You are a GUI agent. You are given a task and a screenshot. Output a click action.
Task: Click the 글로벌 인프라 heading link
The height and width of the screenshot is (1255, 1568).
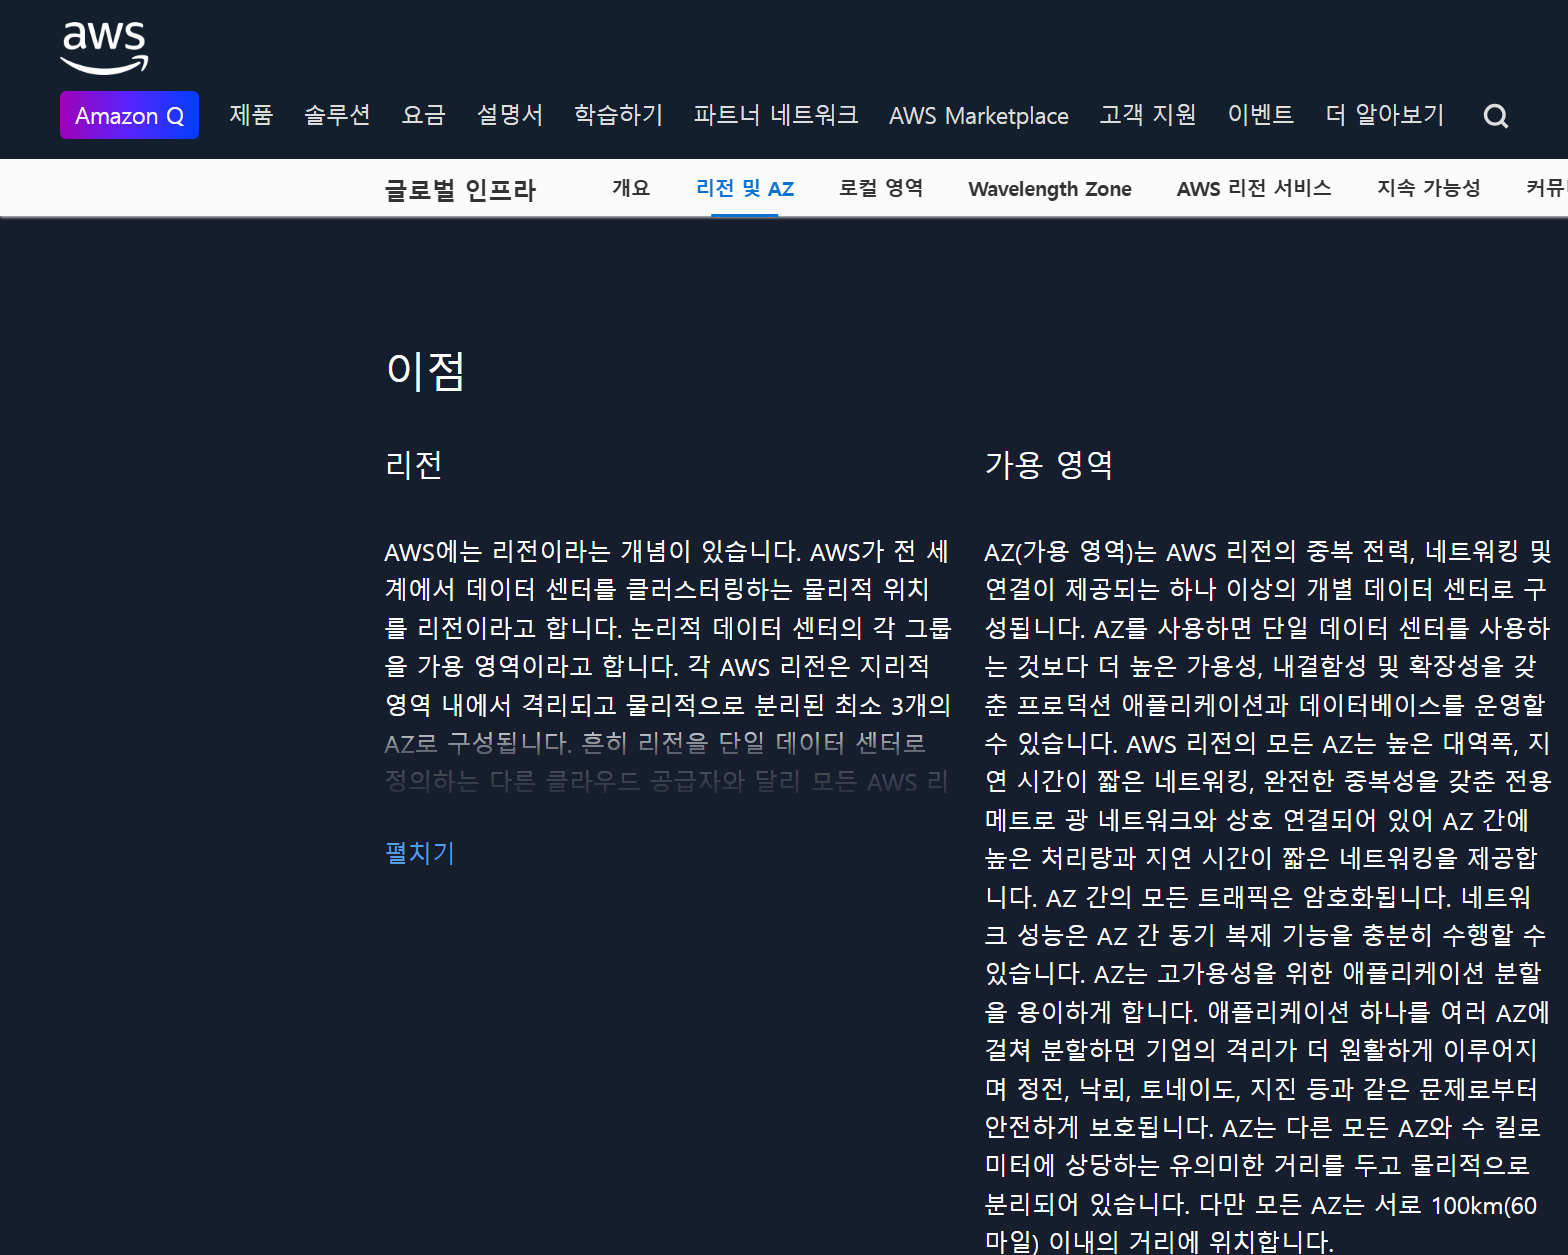[460, 190]
